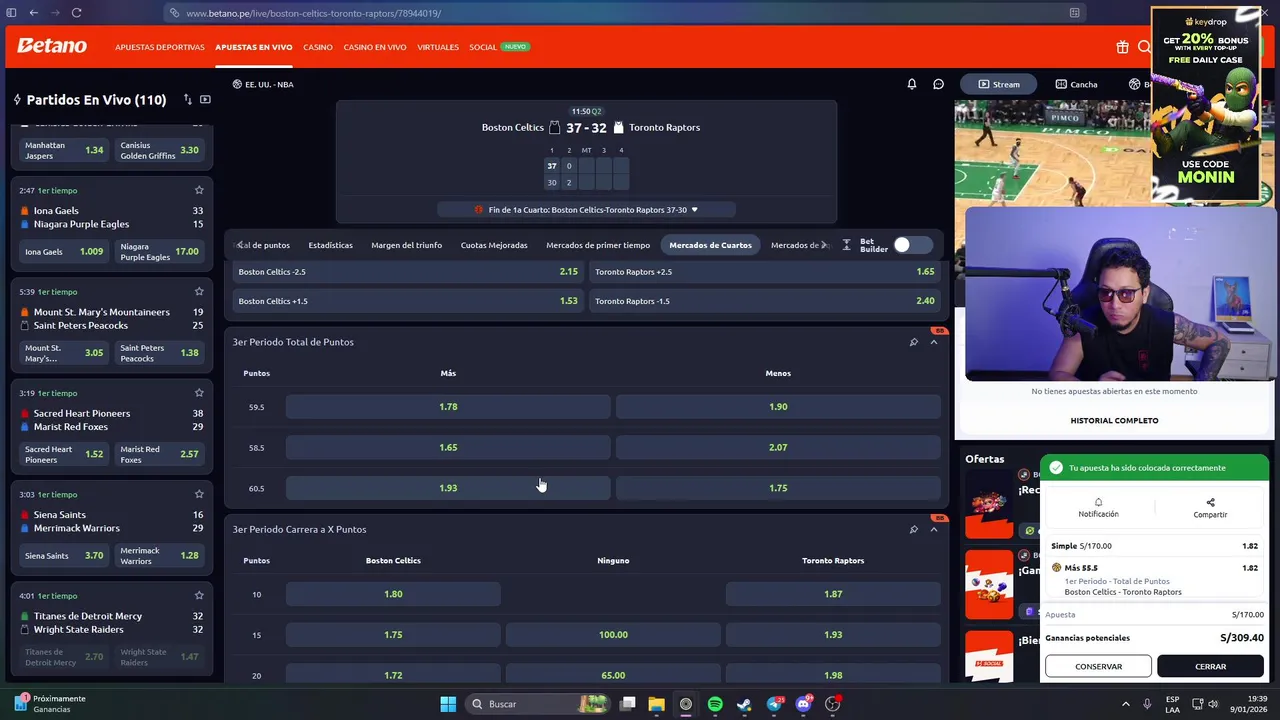Open the Social menu item
This screenshot has width=1280, height=720.
(483, 47)
